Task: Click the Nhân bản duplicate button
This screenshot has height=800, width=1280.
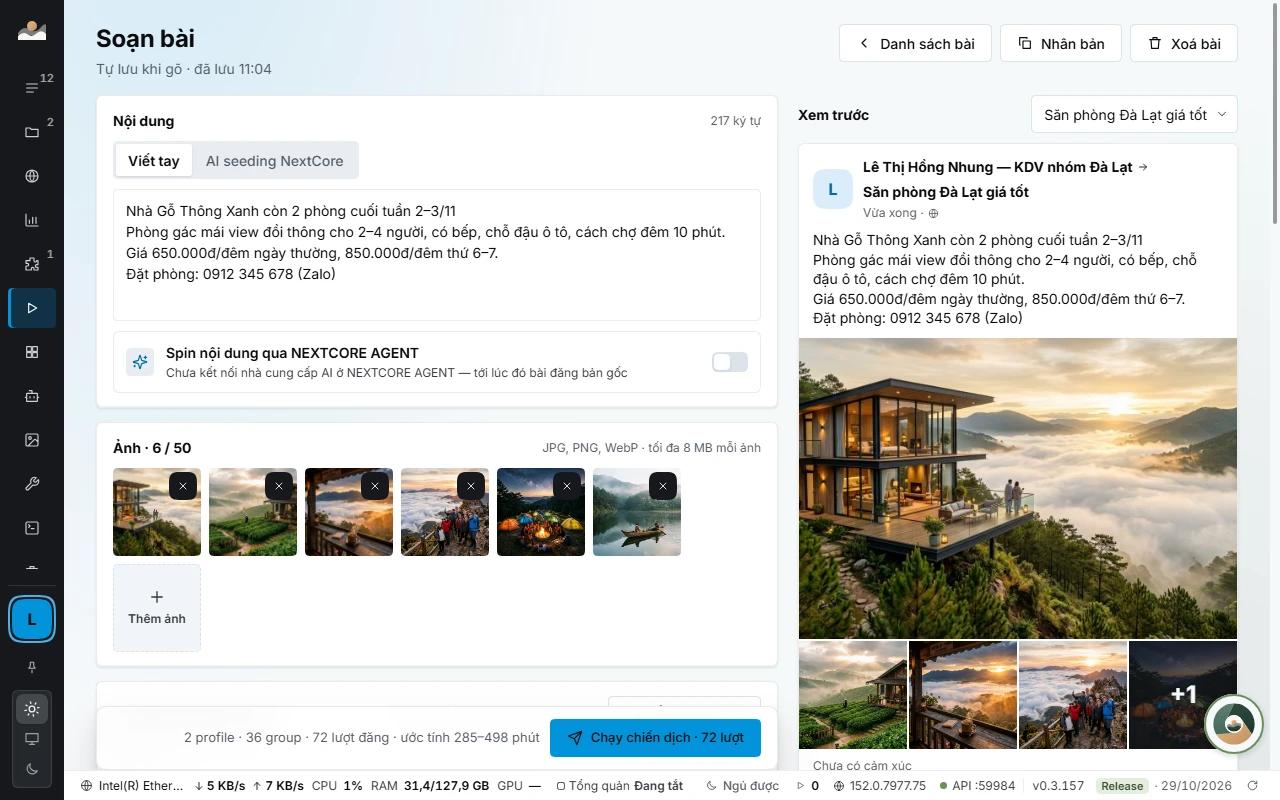Action: 1061,43
